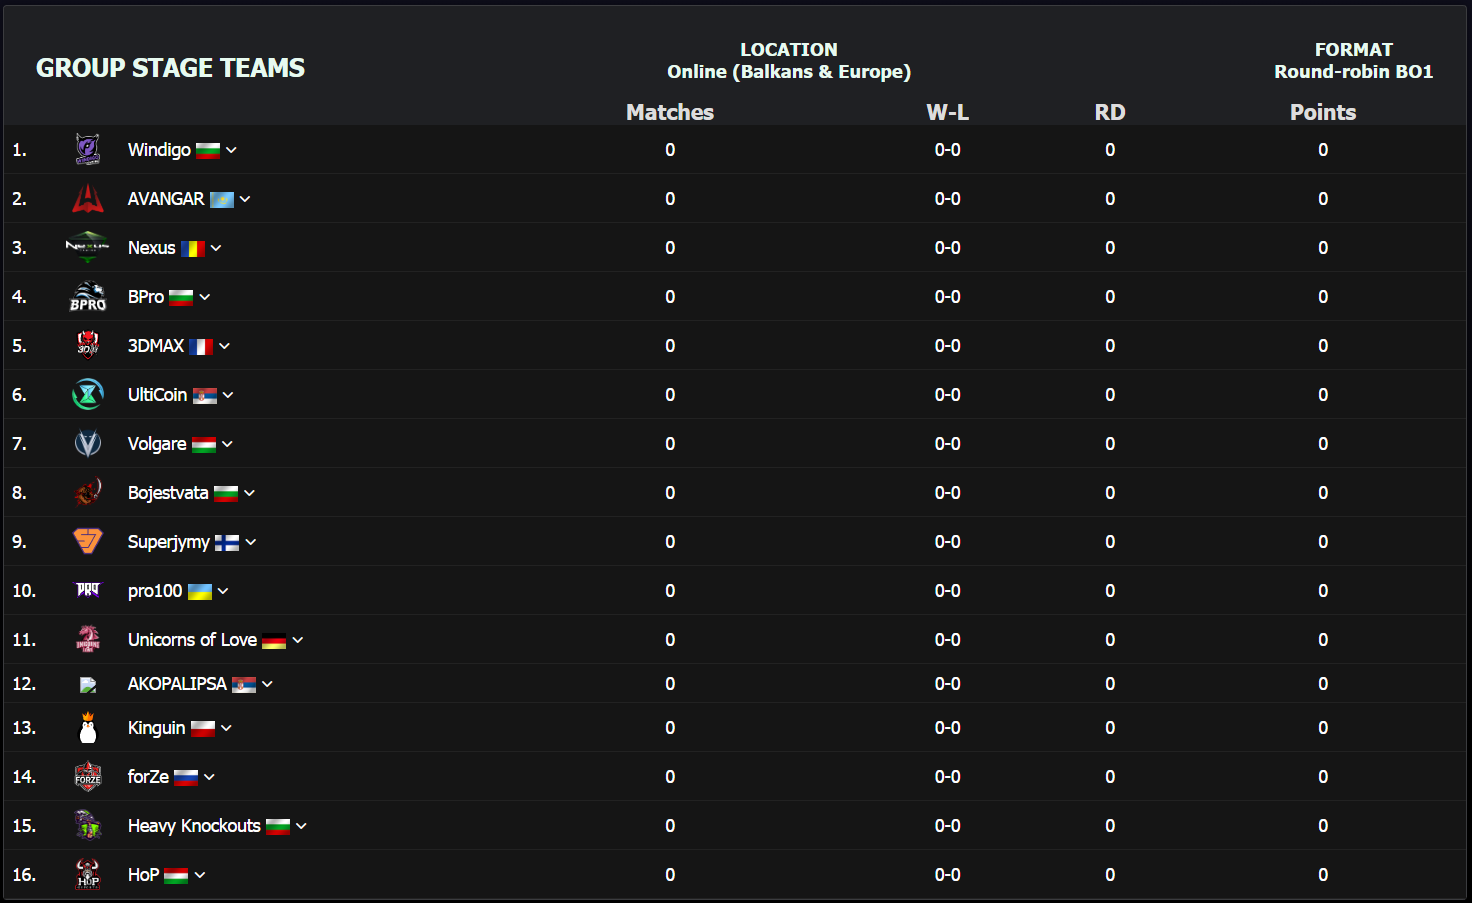
Task: Click Superjymy's Points value
Action: pyautogui.click(x=1323, y=542)
